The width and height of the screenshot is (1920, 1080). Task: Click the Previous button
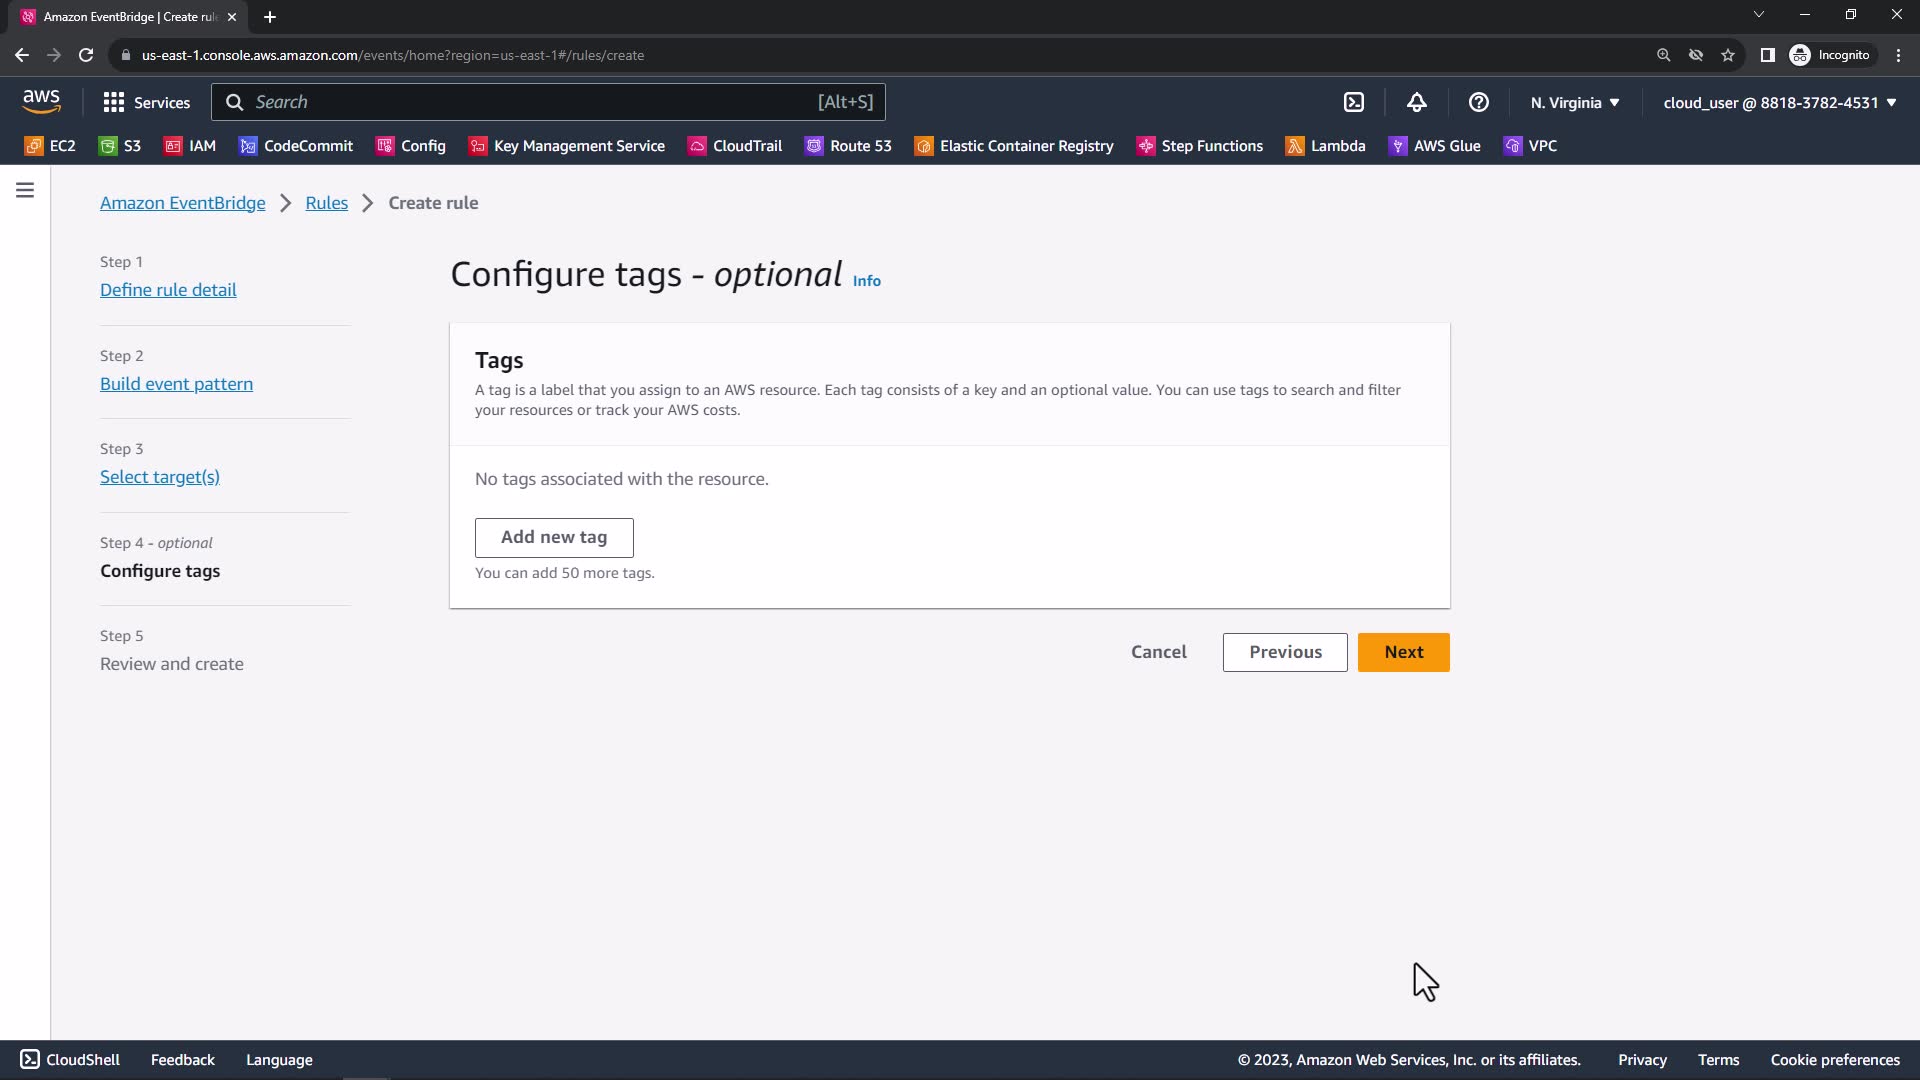click(1285, 652)
